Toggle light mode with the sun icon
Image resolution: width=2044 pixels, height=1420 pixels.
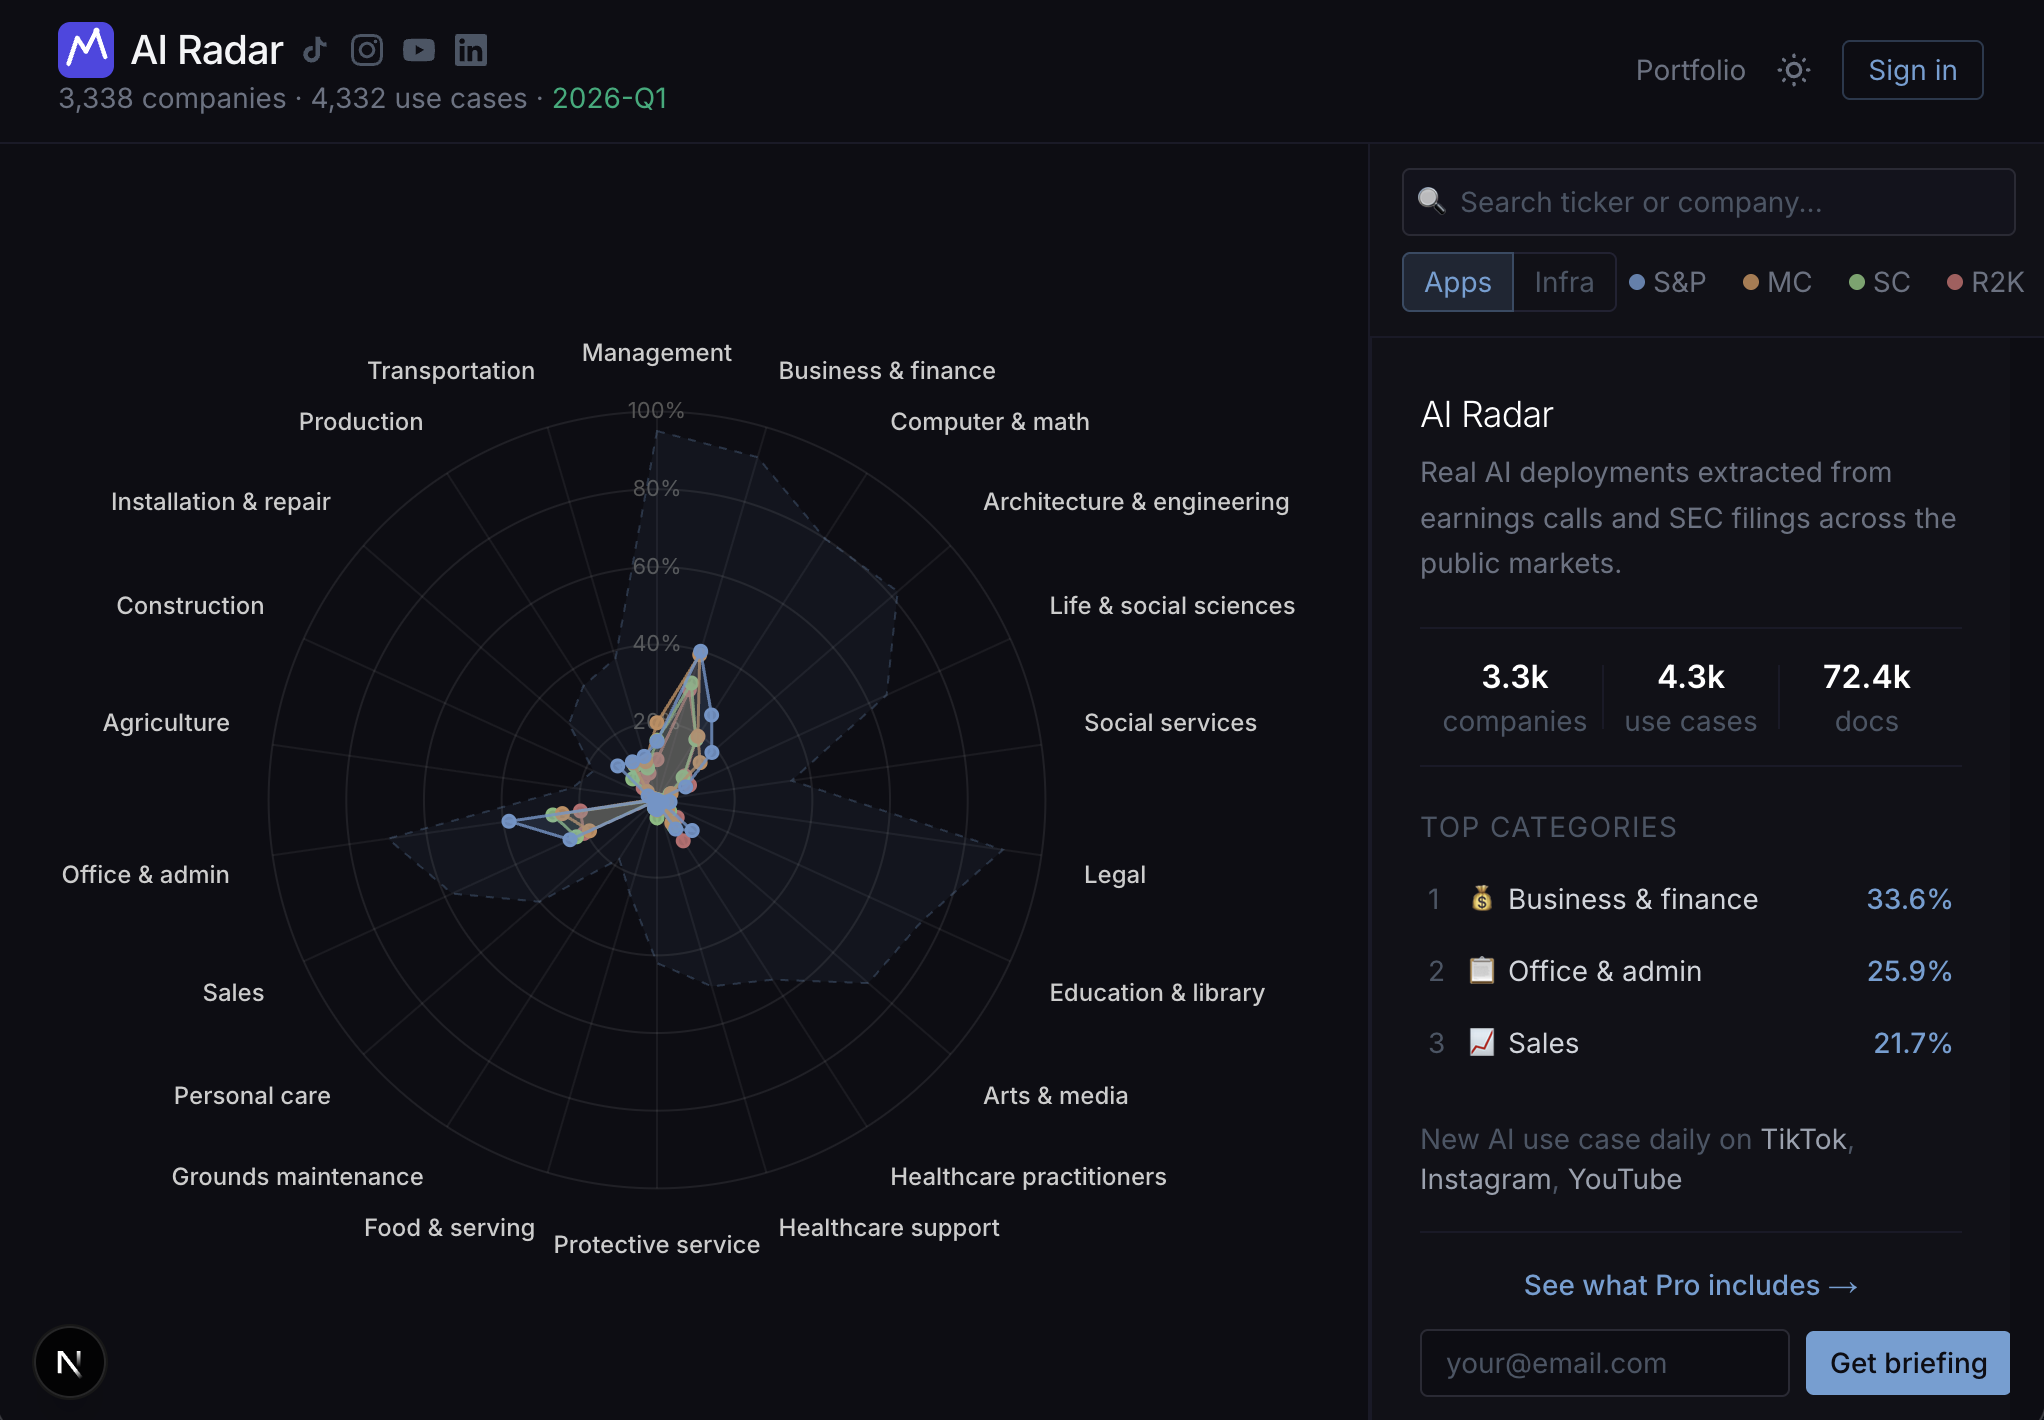pos(1793,70)
